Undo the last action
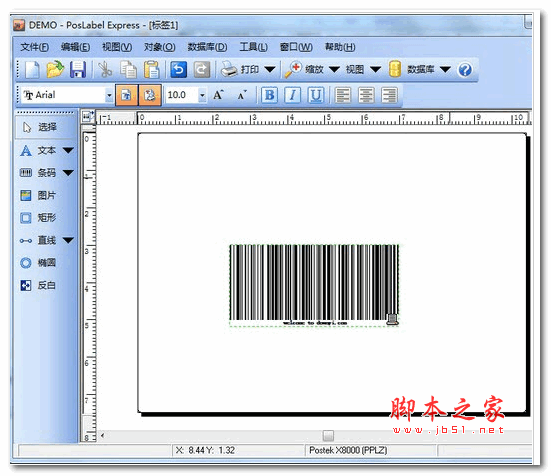Screen dimensions: 551x476 coord(178,70)
